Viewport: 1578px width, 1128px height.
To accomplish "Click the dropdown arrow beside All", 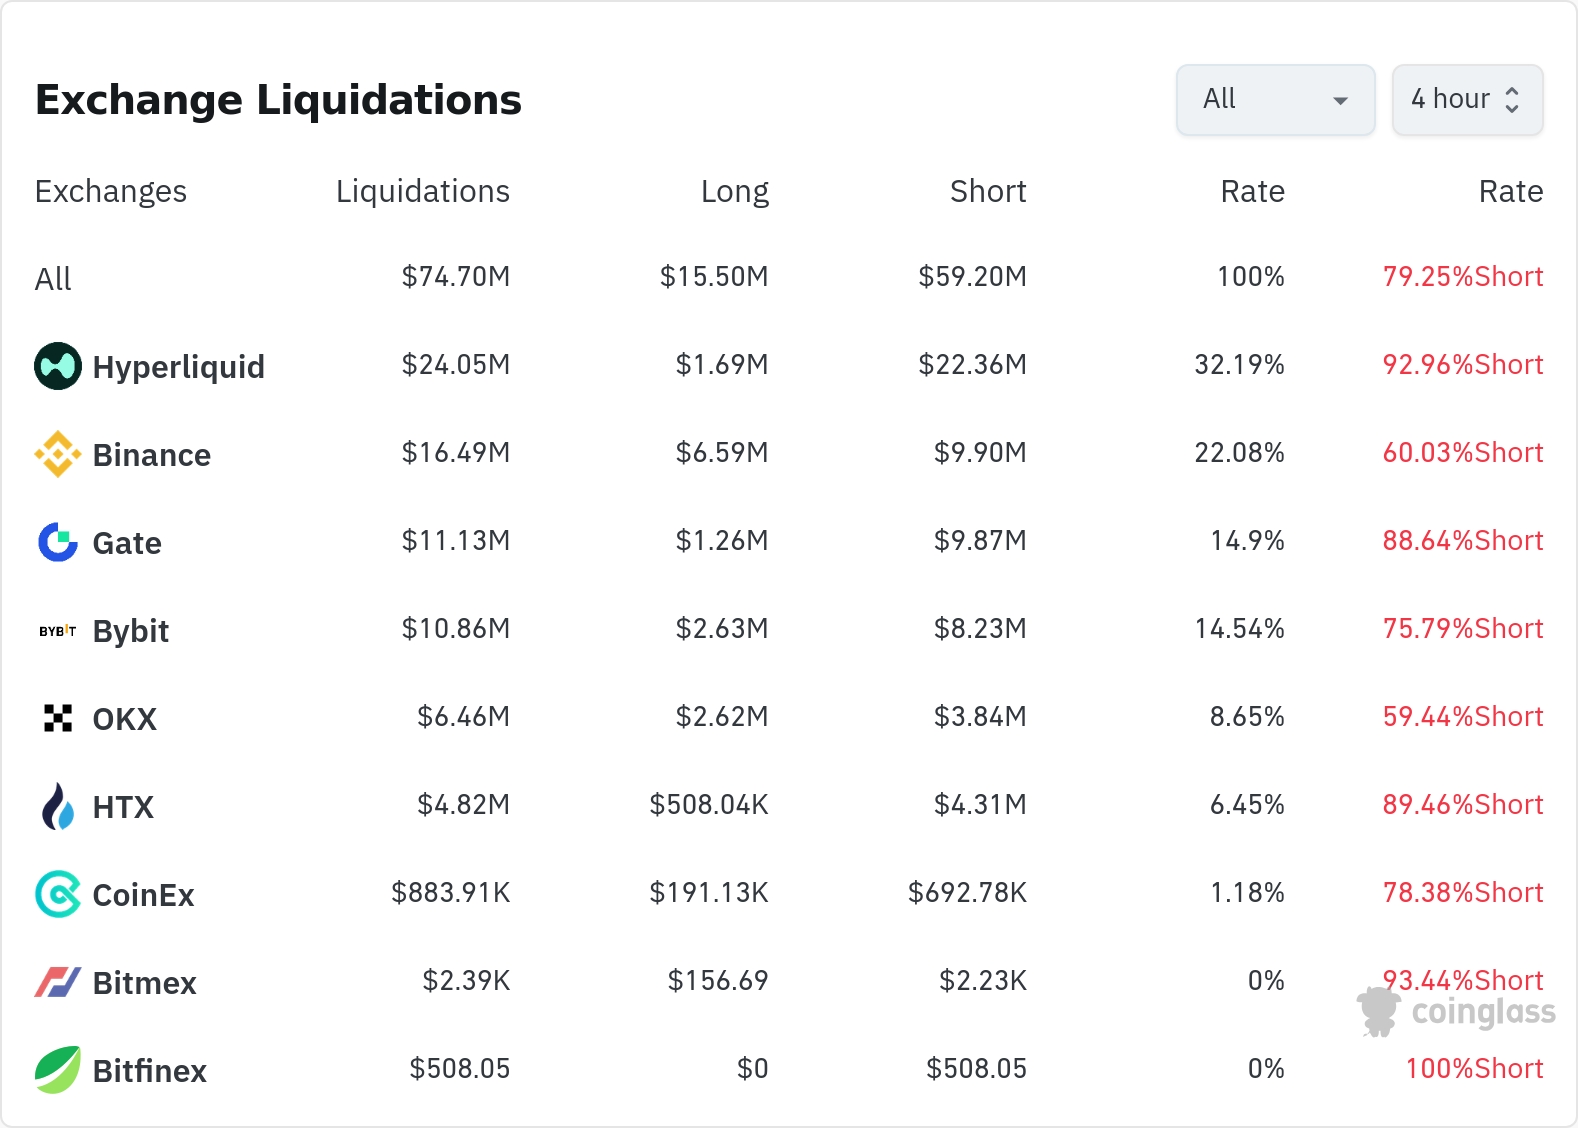I will [x=1341, y=101].
